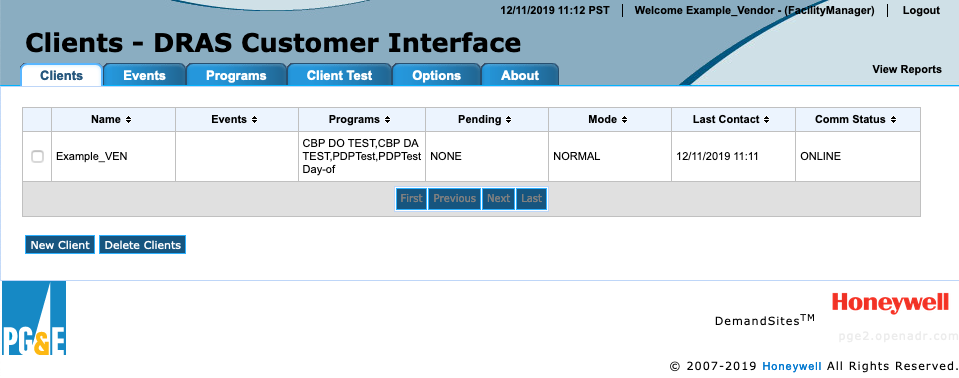Click the Events column sort arrows

pos(254,120)
